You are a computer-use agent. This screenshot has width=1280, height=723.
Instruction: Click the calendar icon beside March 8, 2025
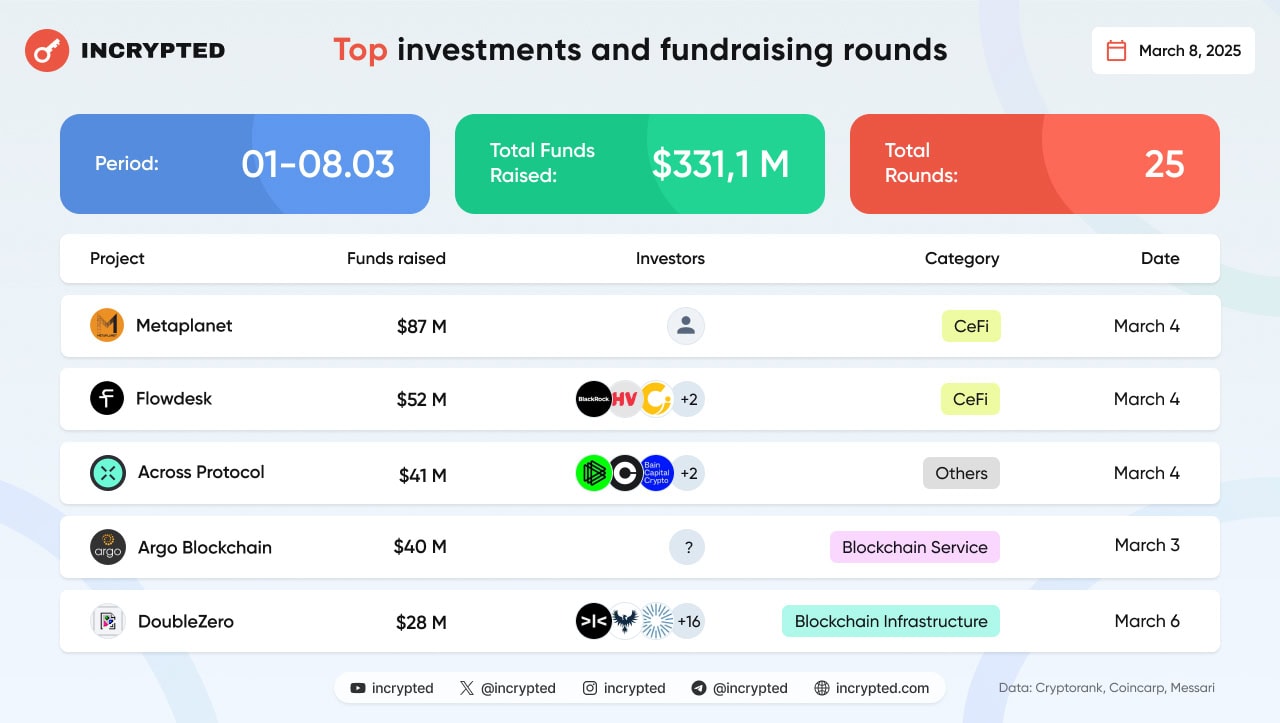1116,51
